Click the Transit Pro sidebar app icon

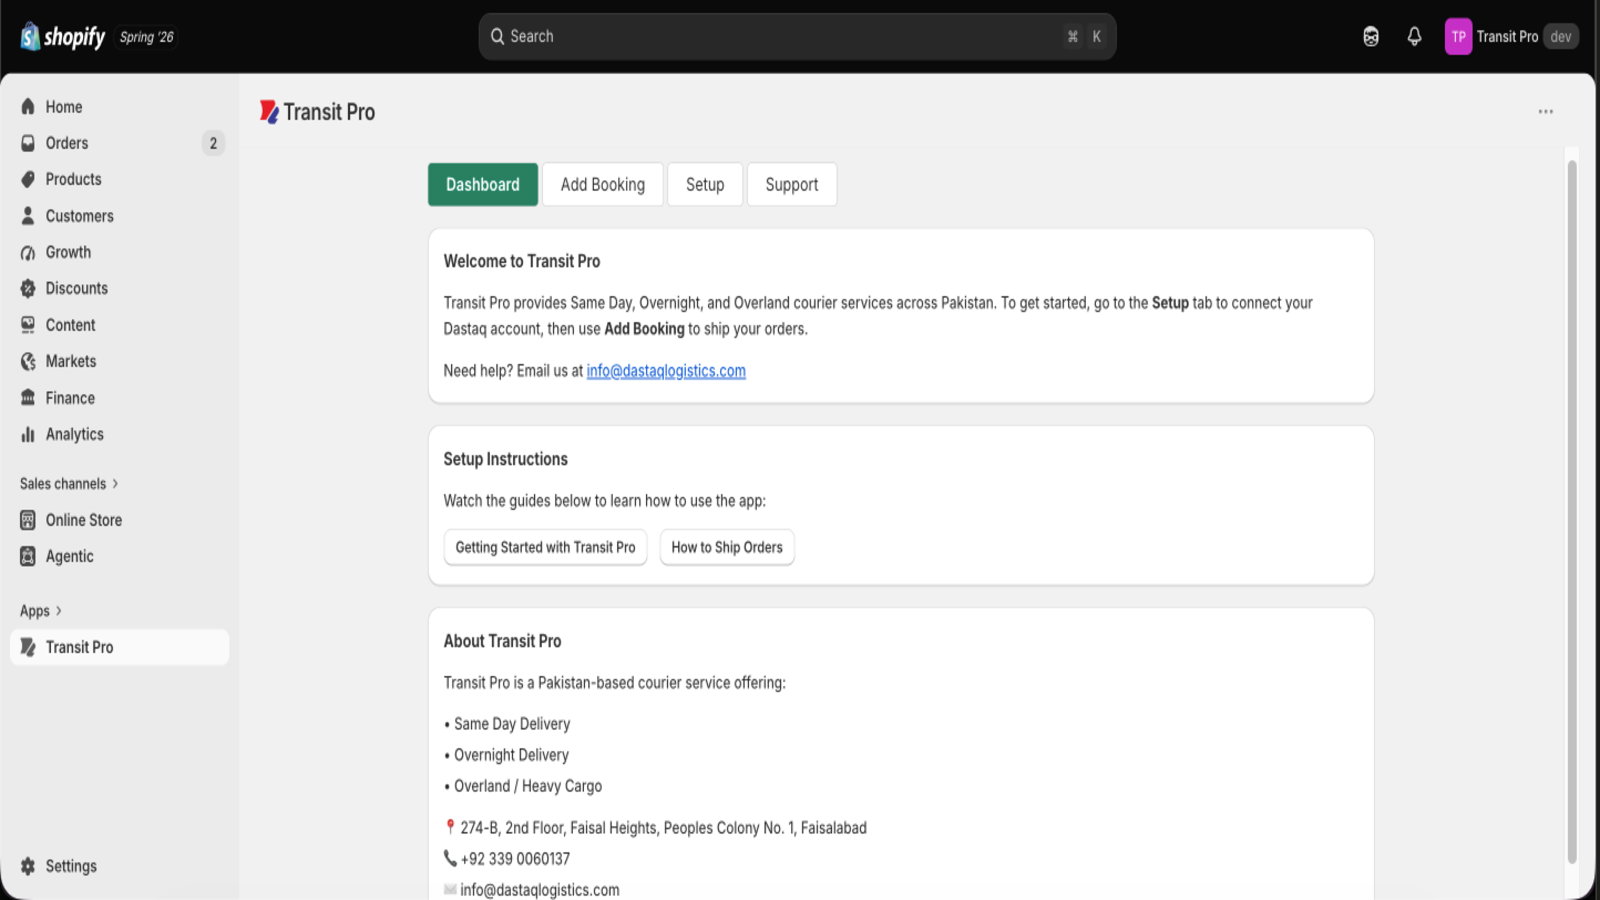[28, 647]
